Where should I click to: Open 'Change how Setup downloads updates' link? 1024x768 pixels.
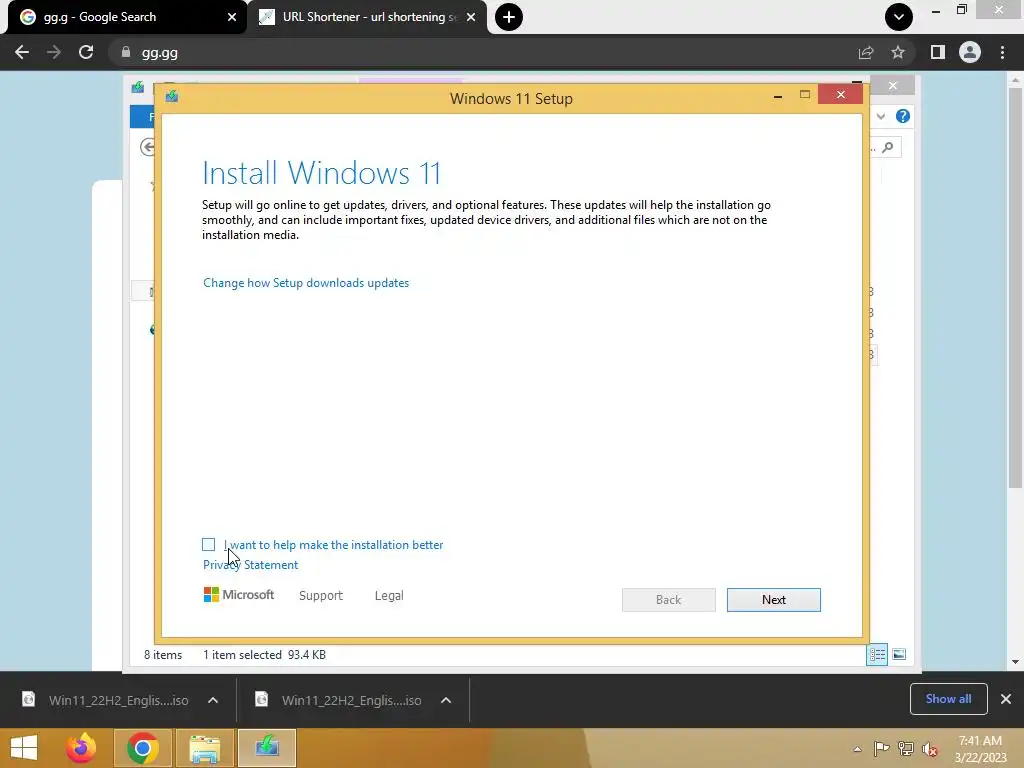click(x=306, y=283)
